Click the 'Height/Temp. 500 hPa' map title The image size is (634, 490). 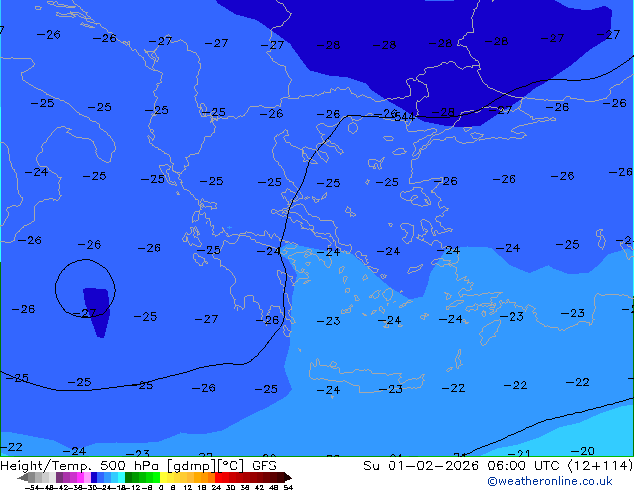pyautogui.click(x=80, y=466)
